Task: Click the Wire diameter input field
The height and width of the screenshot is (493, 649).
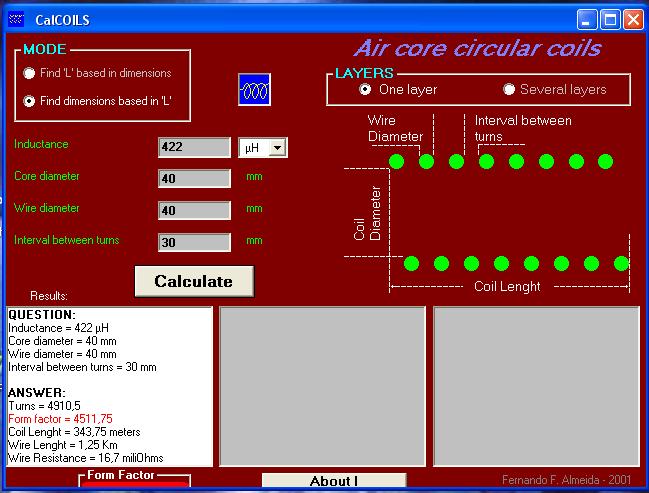Action: point(194,210)
